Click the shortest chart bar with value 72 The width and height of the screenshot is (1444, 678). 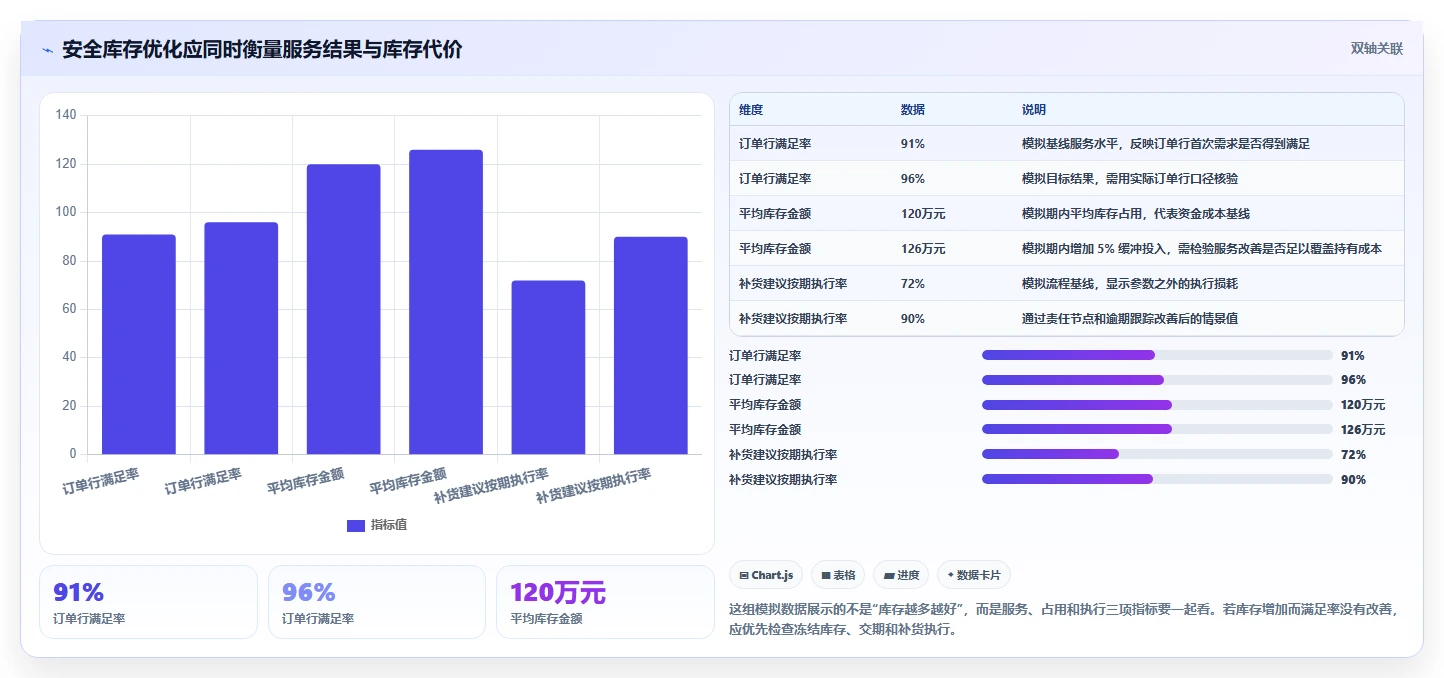coord(548,367)
